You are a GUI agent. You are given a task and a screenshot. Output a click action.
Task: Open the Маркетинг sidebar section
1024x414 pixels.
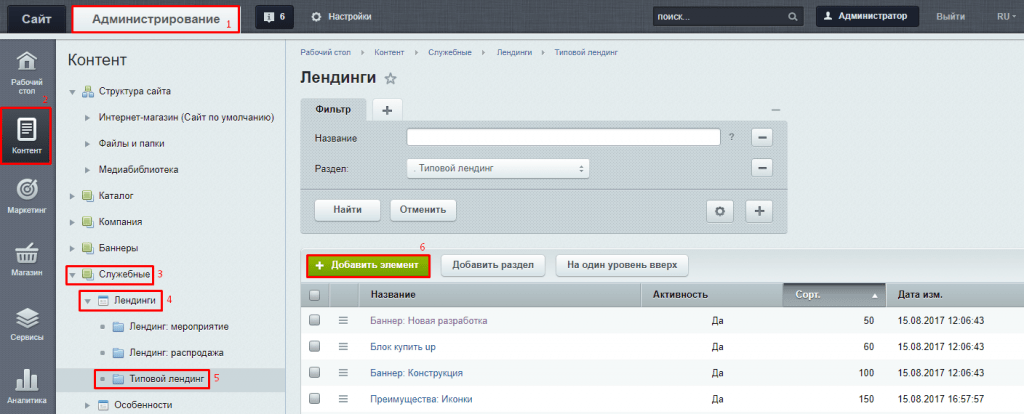[27, 196]
